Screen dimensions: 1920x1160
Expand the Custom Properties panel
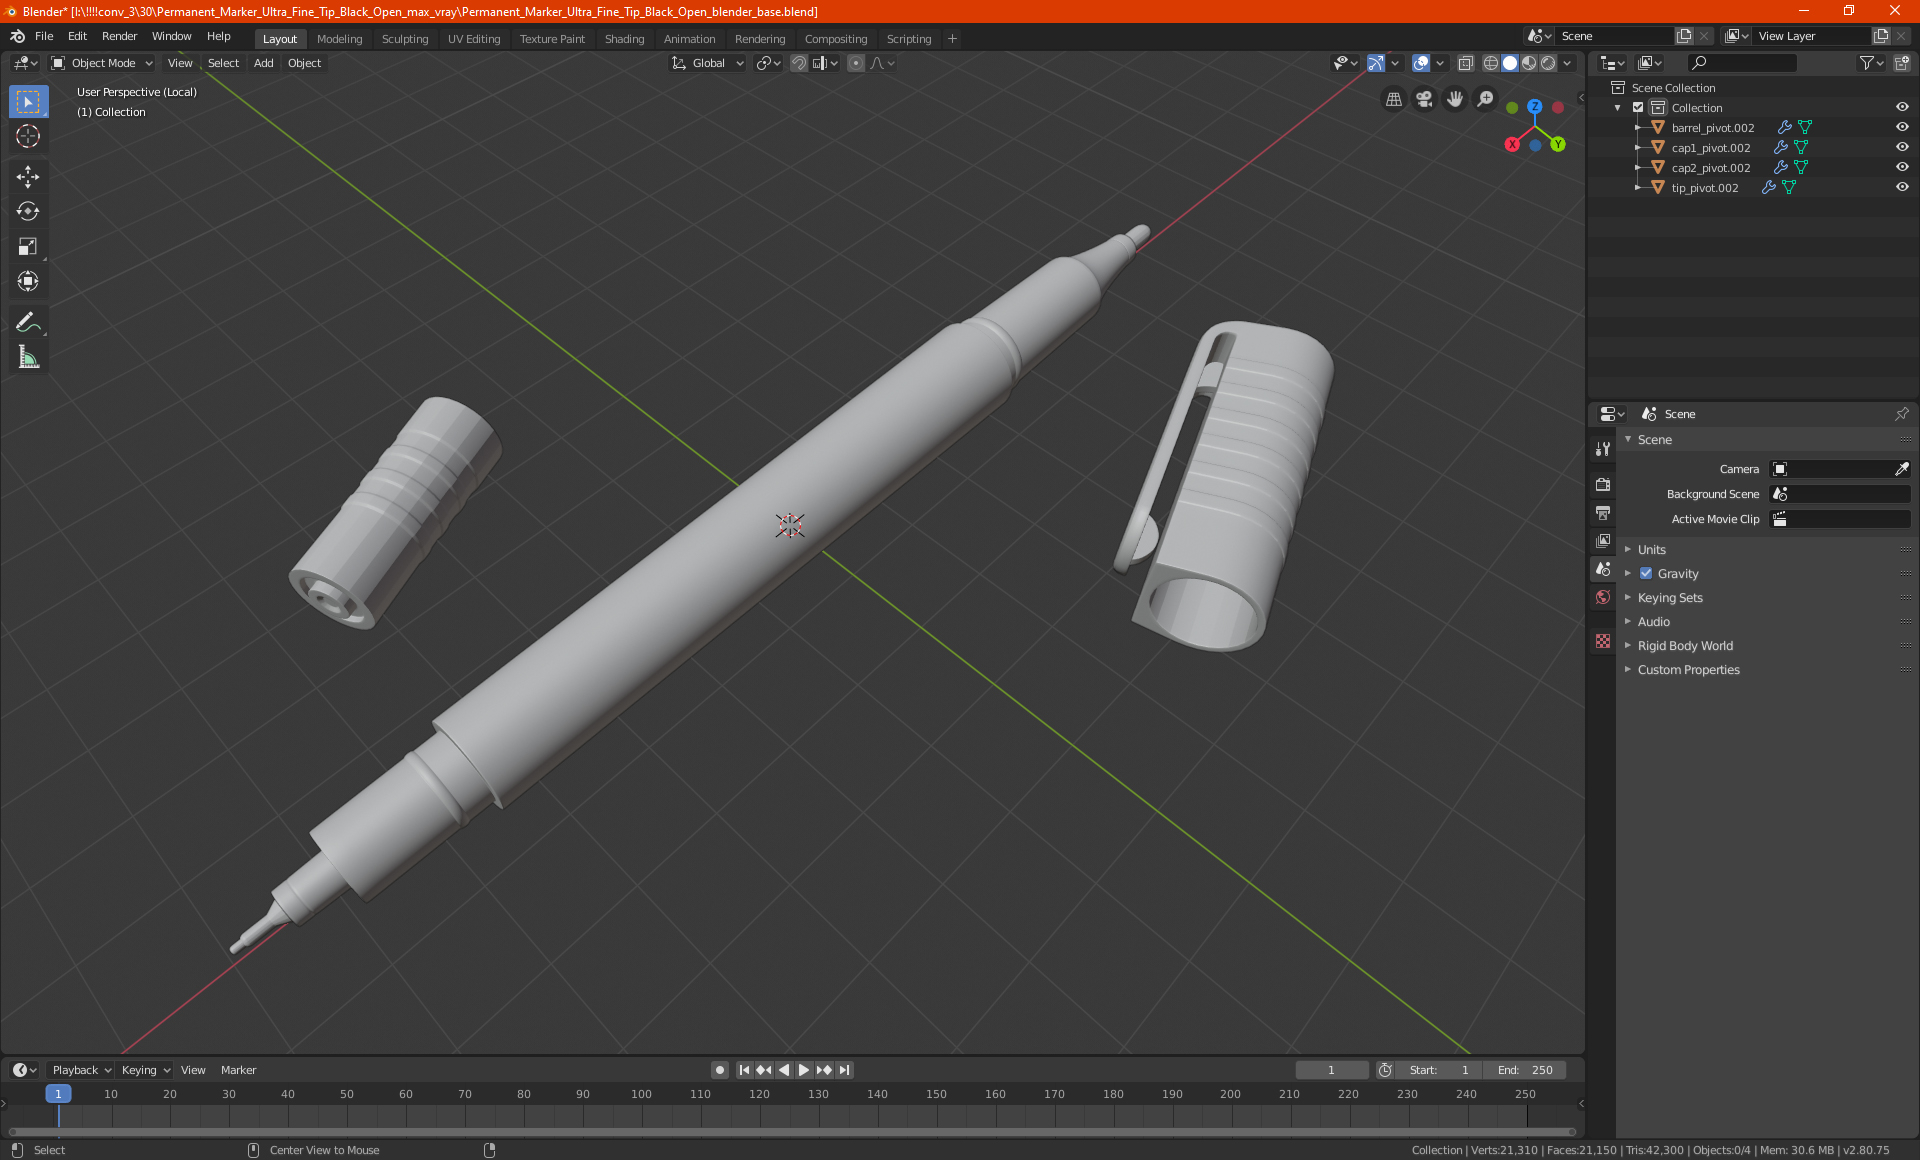(x=1688, y=670)
